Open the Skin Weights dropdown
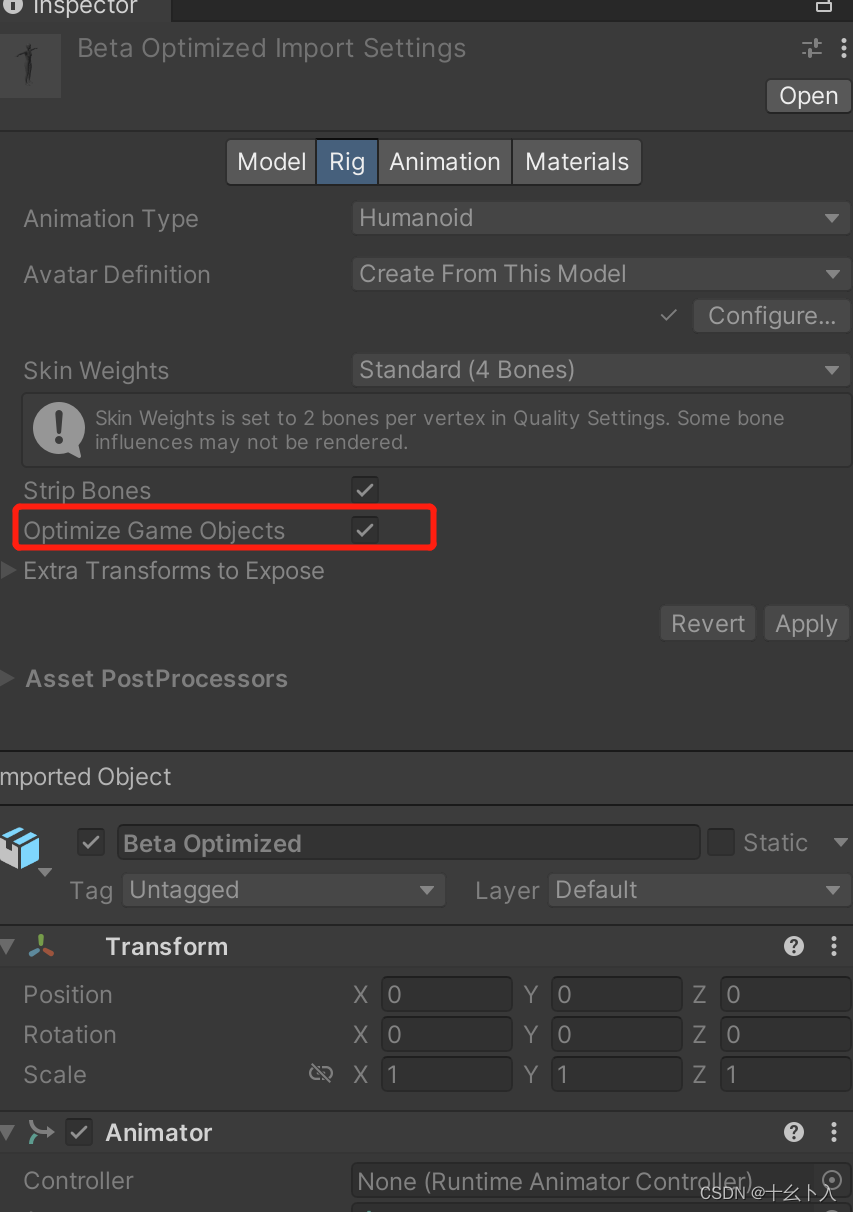The image size is (853, 1212). pyautogui.click(x=600, y=370)
